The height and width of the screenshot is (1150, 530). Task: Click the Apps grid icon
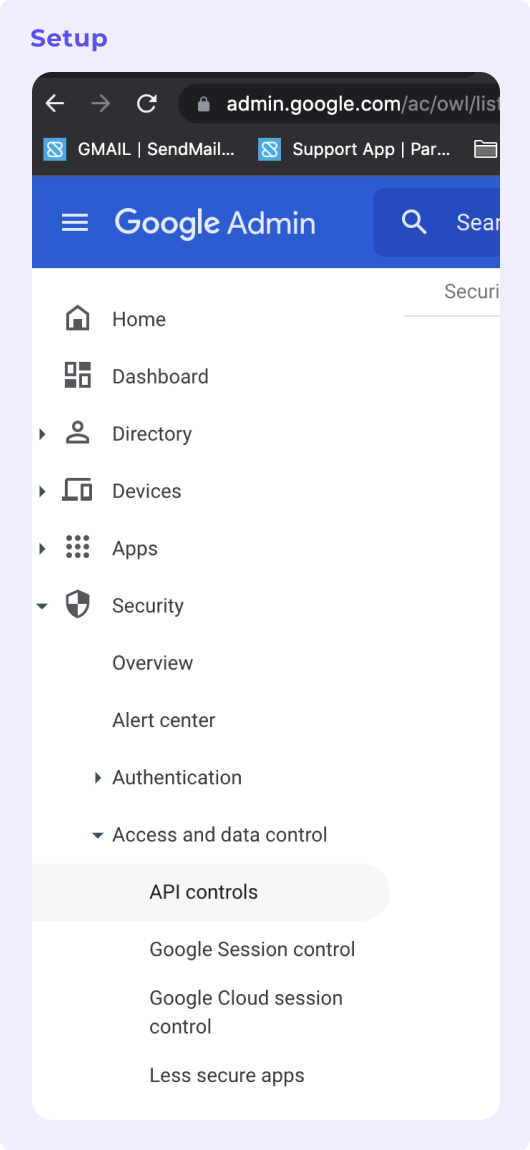[78, 547]
